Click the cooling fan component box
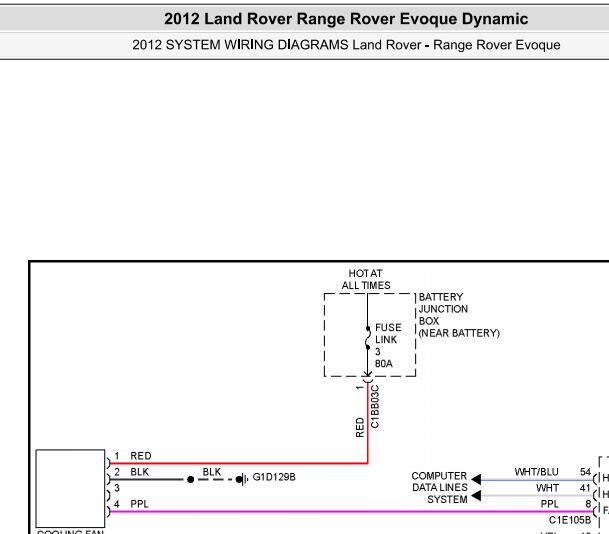This screenshot has height=534, width=609. [x=70, y=488]
